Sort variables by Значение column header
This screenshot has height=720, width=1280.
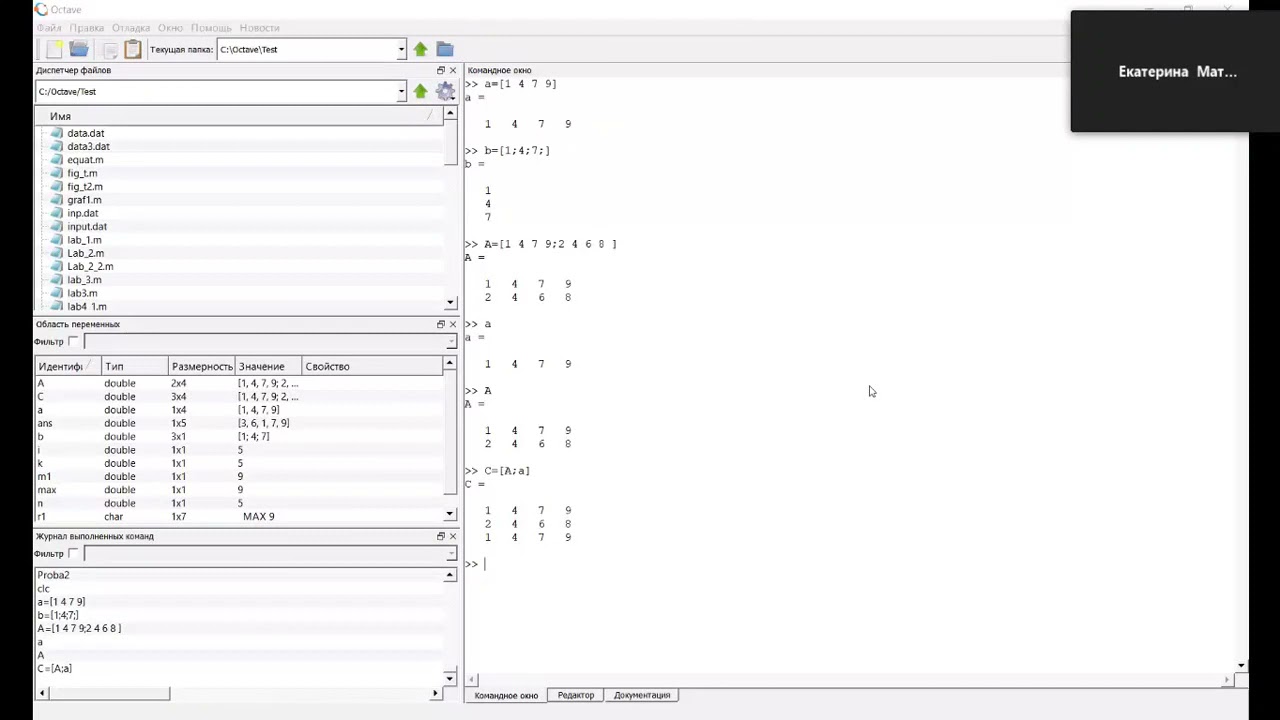[267, 366]
